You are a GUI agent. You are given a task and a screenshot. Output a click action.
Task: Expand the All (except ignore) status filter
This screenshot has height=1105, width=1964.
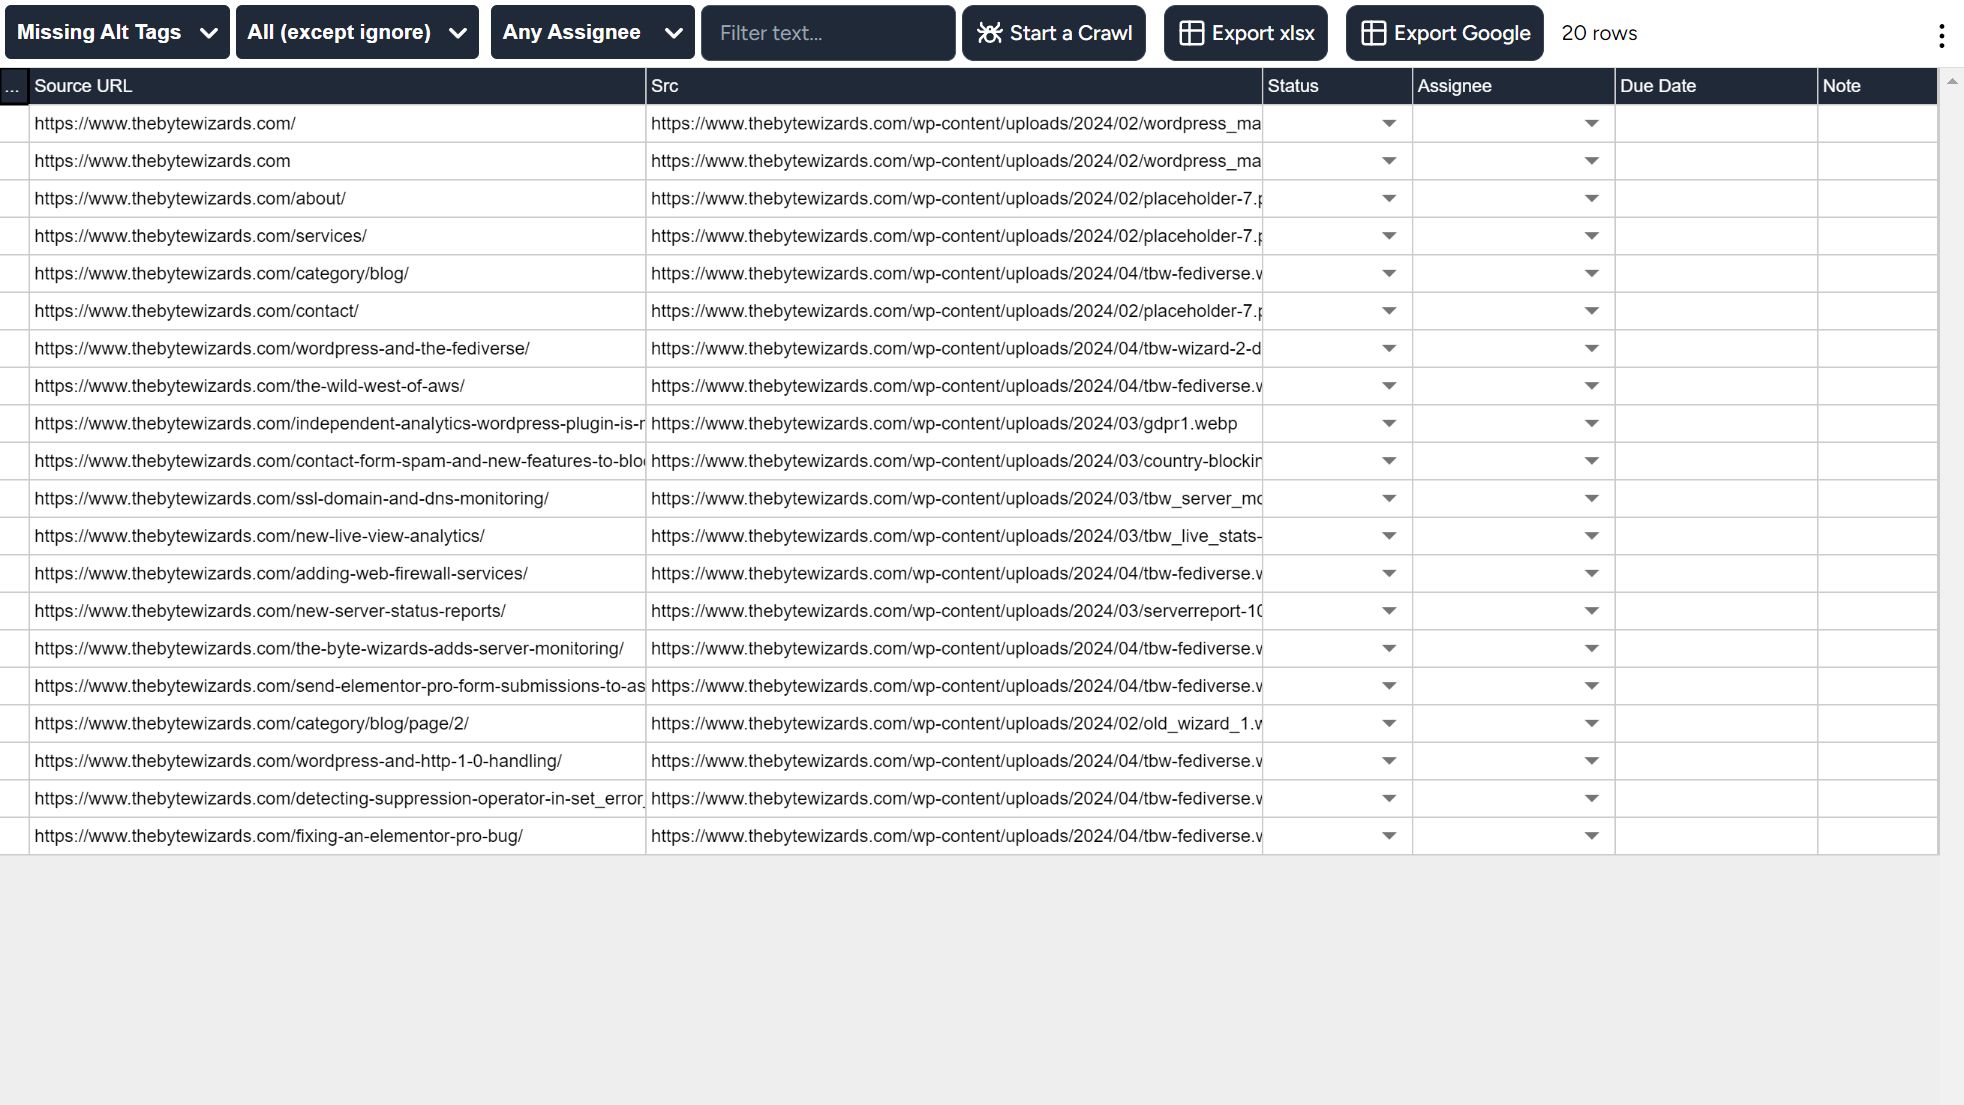[357, 33]
